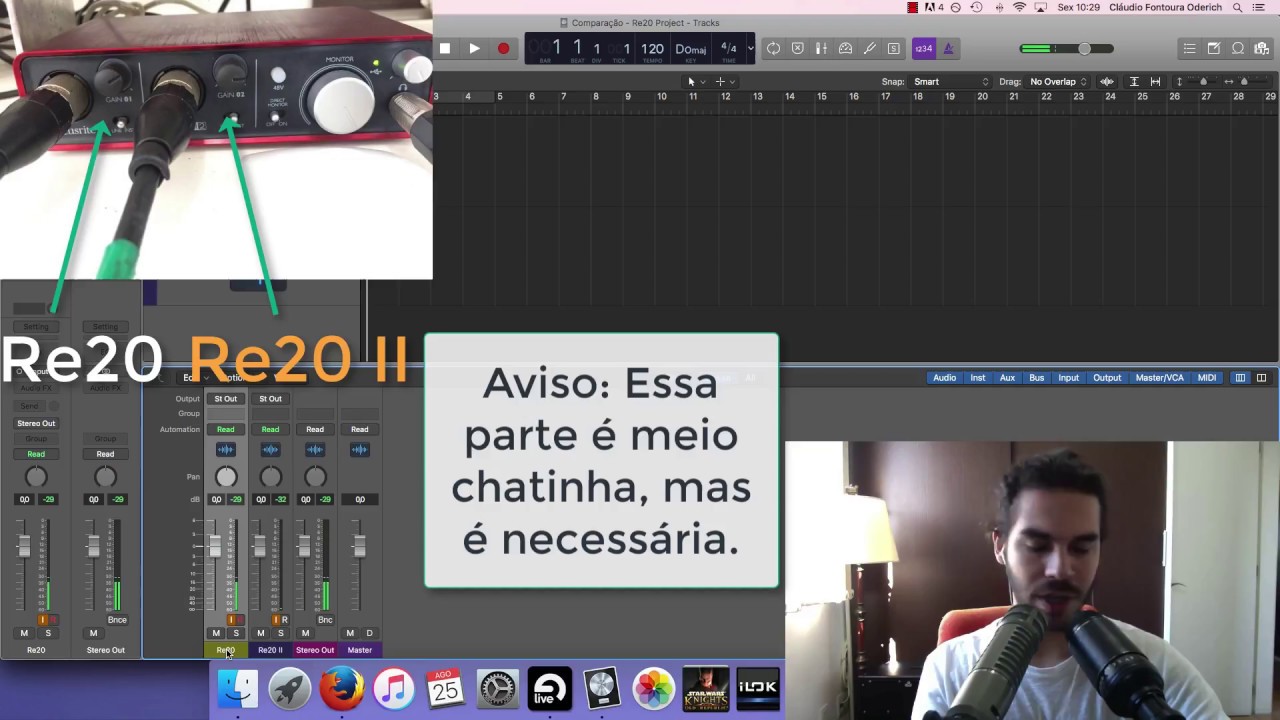Toggle the Aux filter in the mixer
Screen dimensions: 1280x720
(x=1007, y=378)
